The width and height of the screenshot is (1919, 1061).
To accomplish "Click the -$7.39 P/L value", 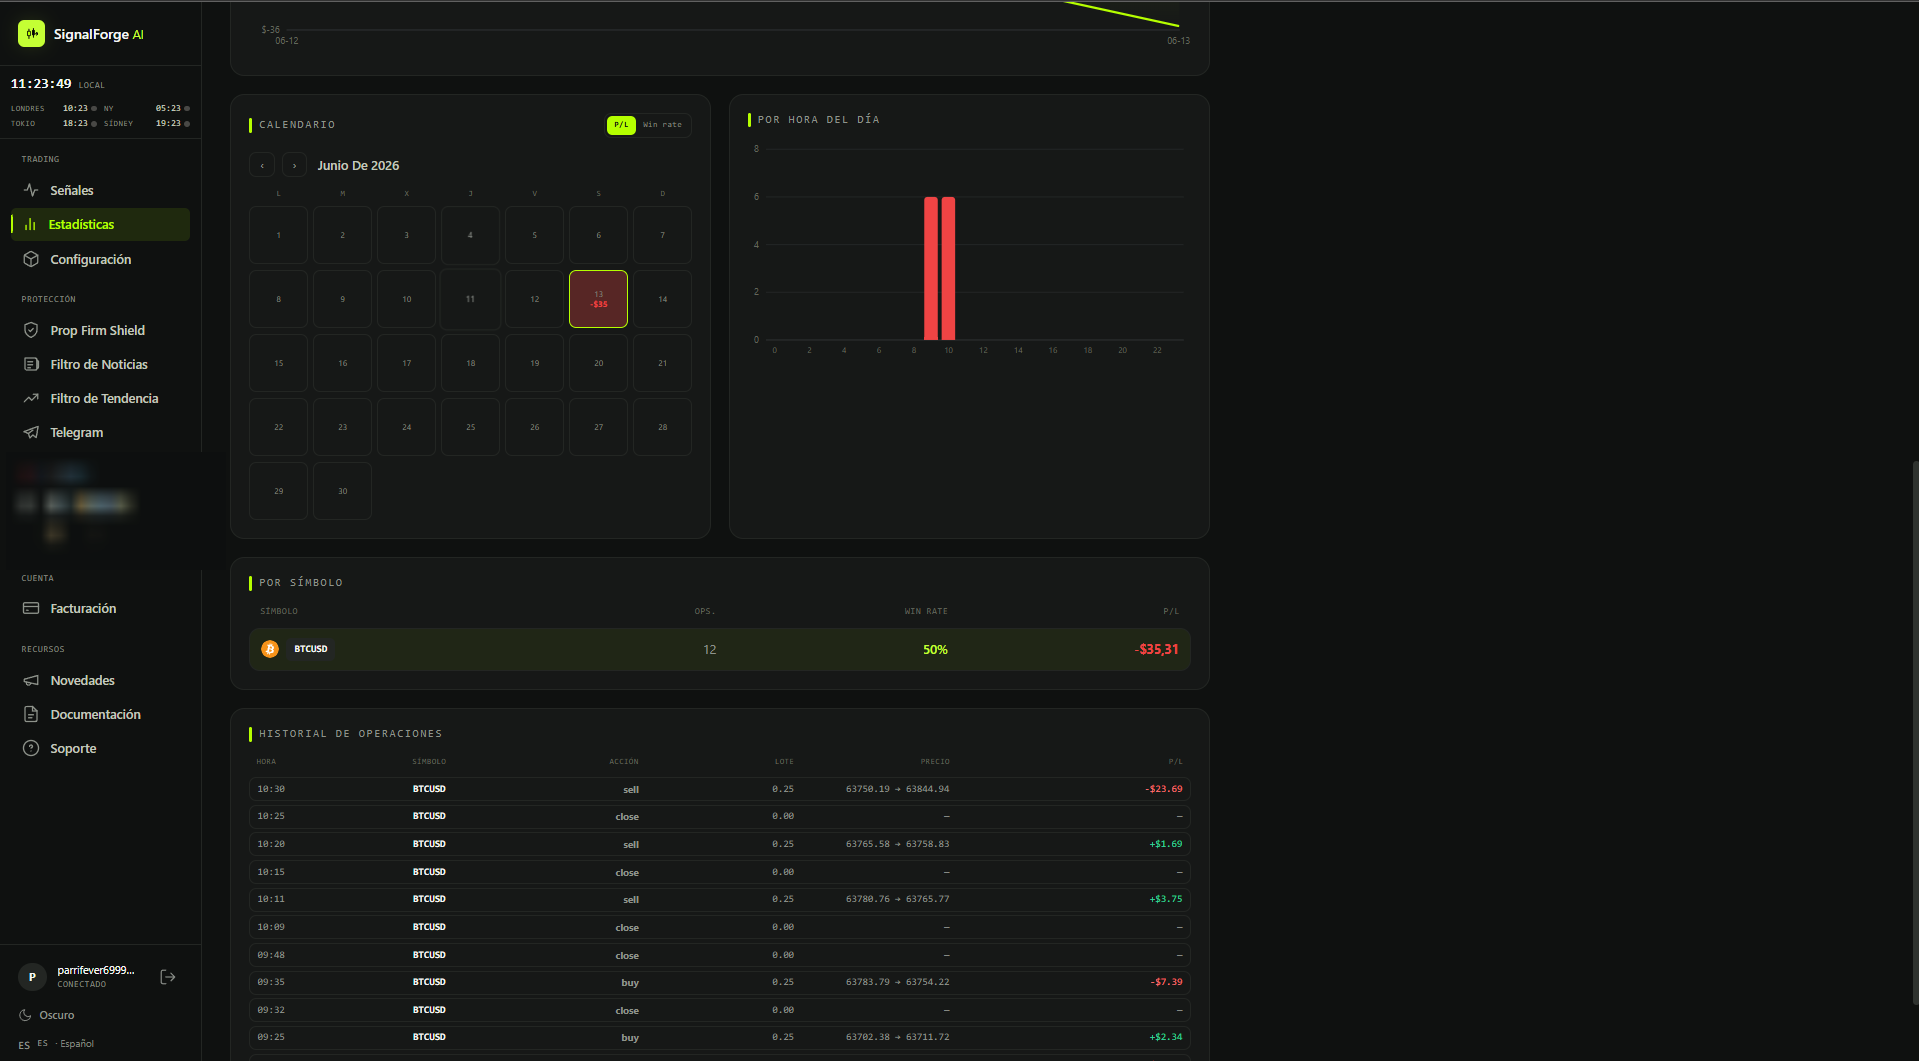I will tap(1165, 982).
